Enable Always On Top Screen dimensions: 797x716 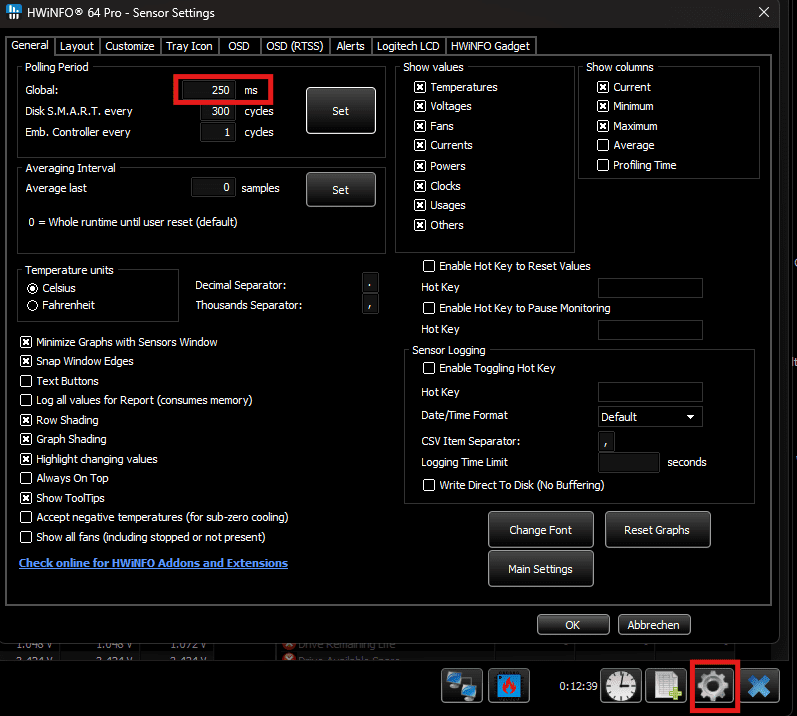pyautogui.click(x=26, y=478)
